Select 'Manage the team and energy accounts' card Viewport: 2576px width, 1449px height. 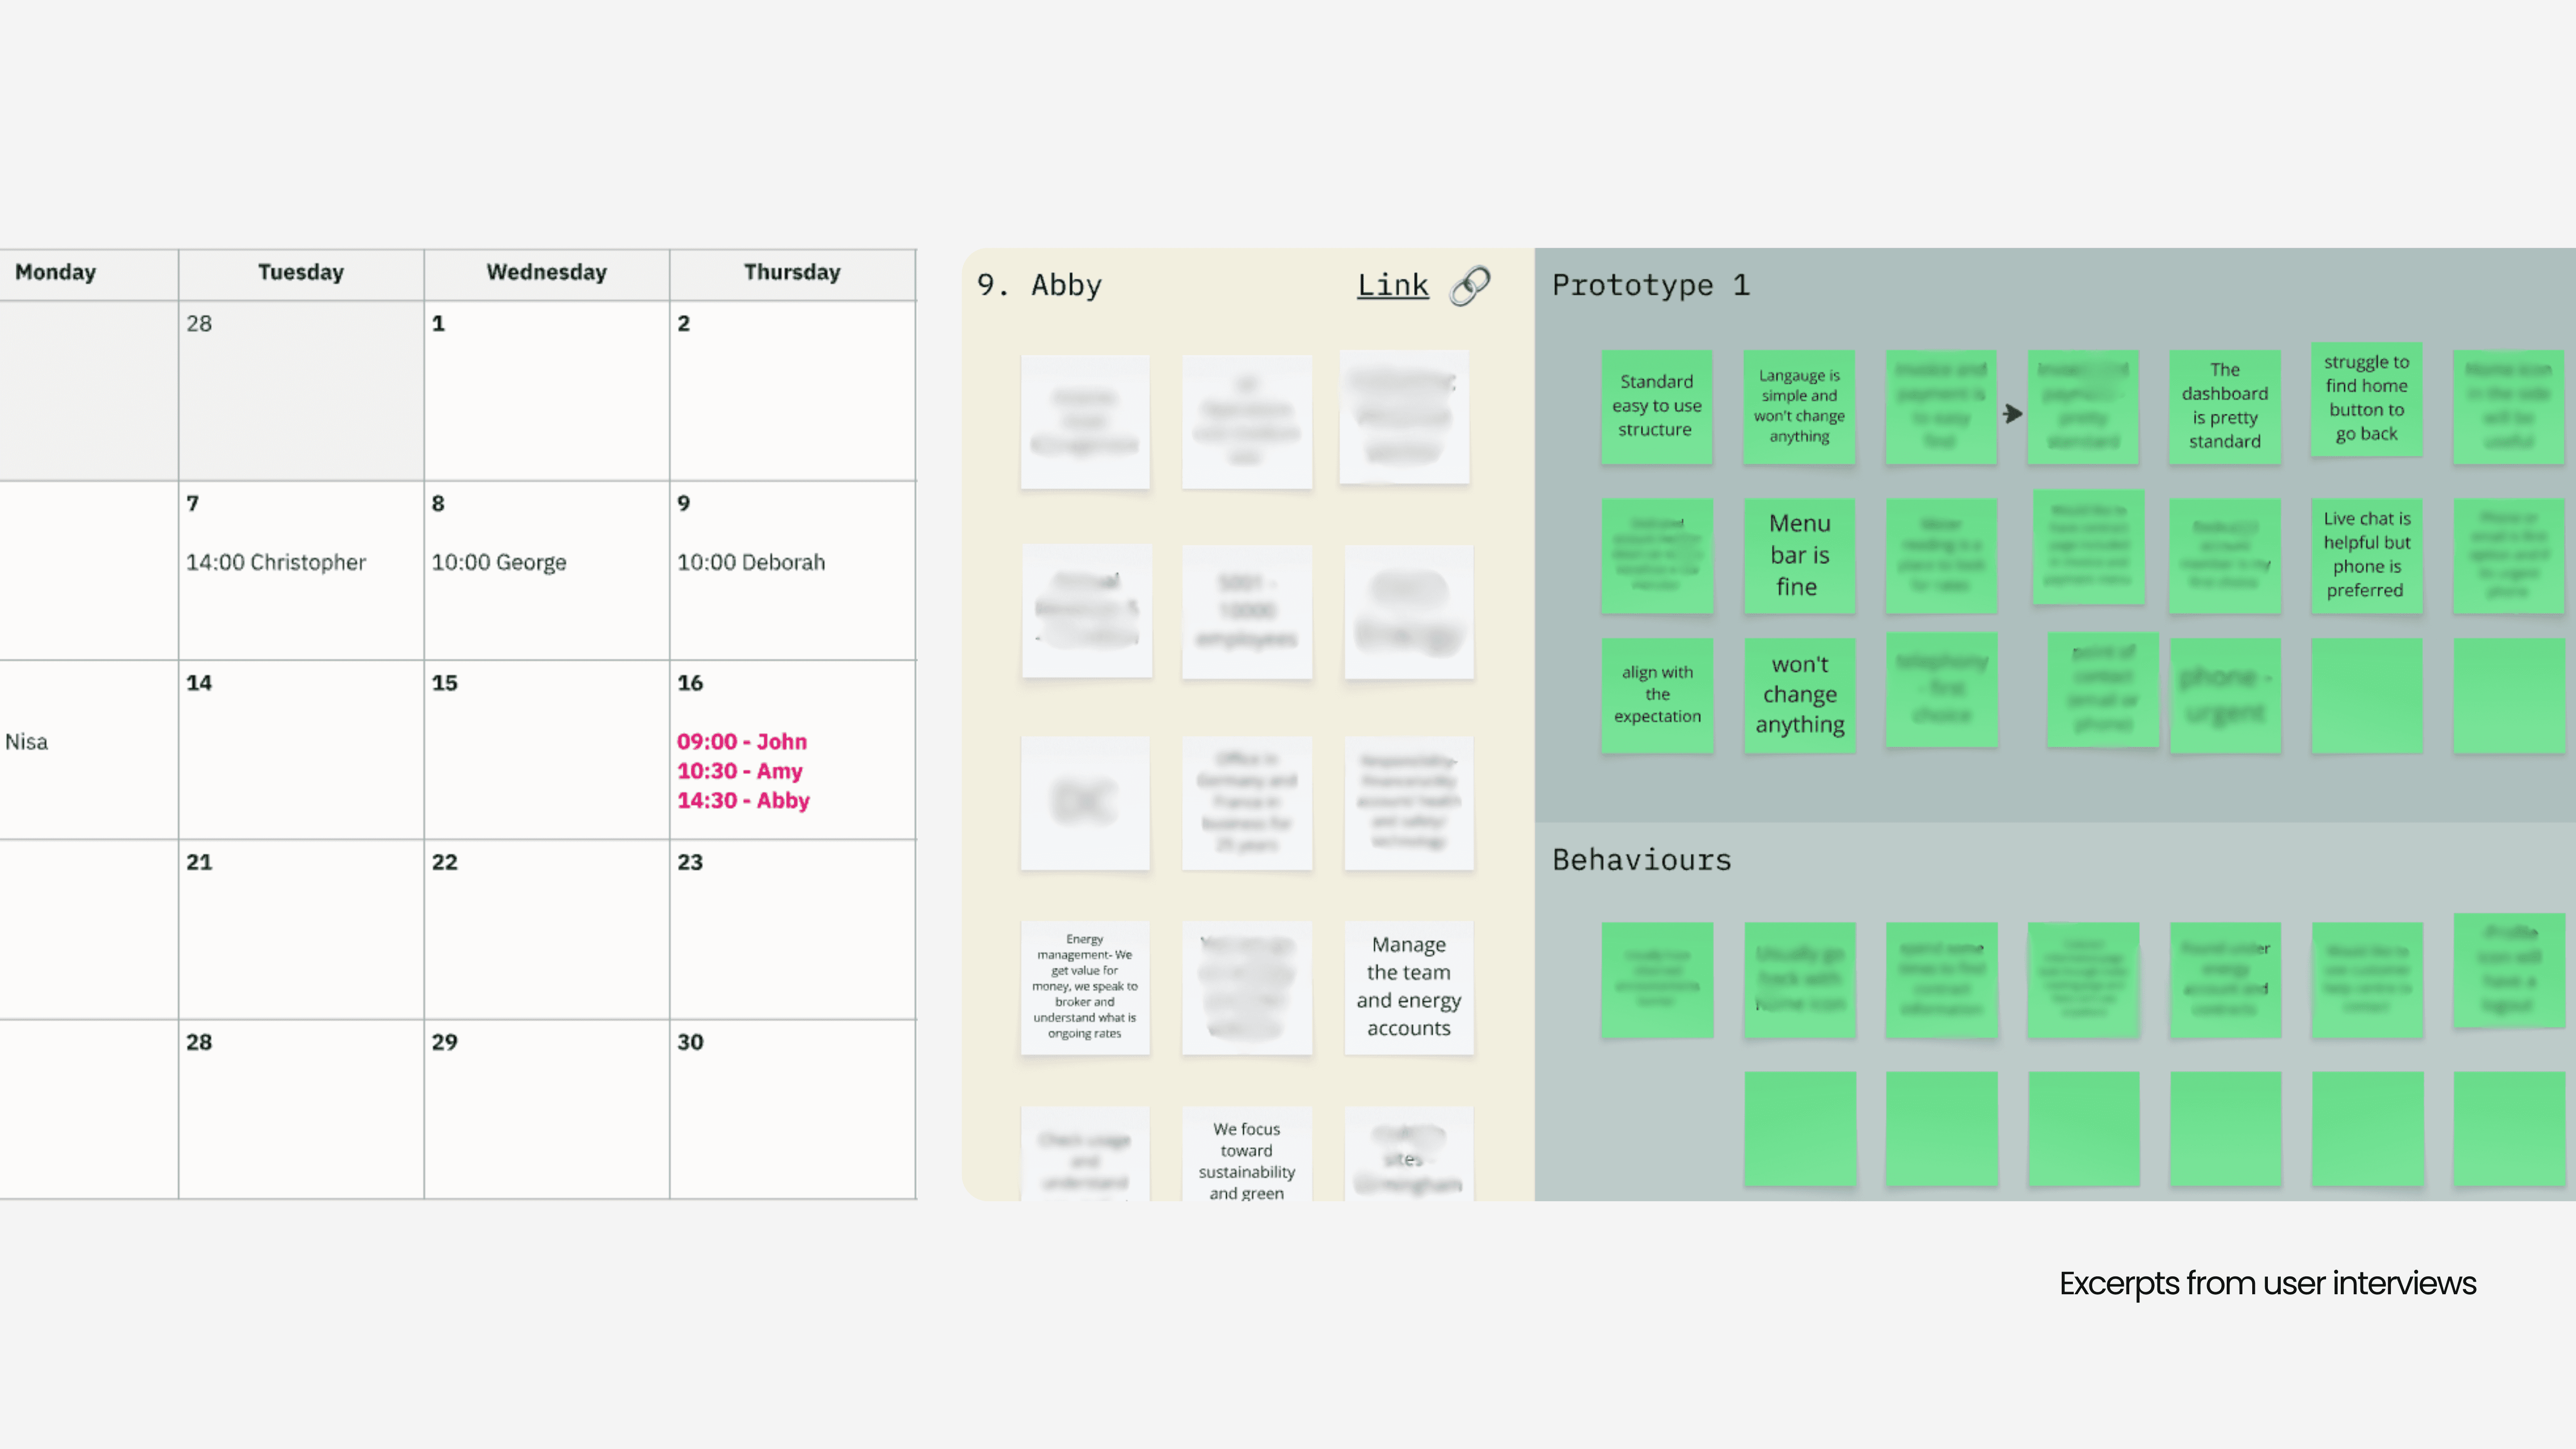click(1408, 987)
